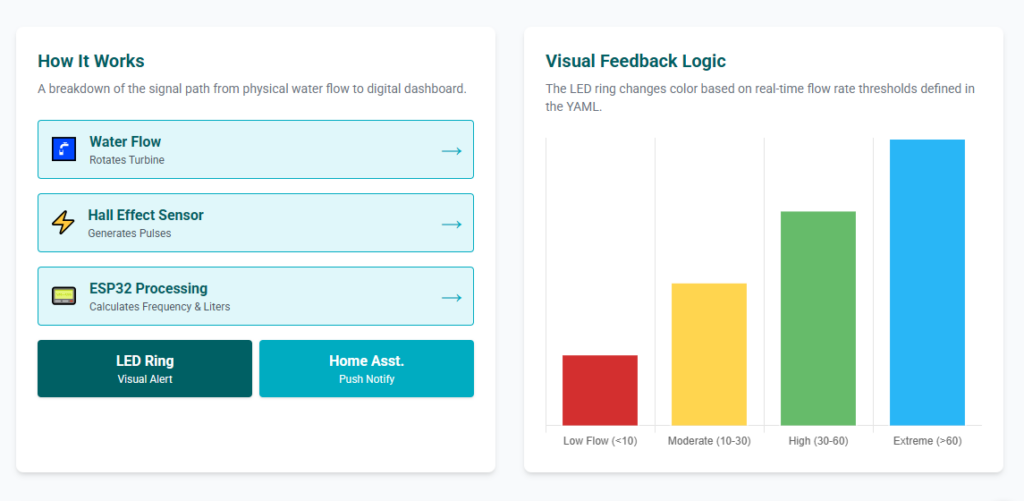Click the blue Extreme flow bar
This screenshot has width=1024, height=501.
[927, 282]
